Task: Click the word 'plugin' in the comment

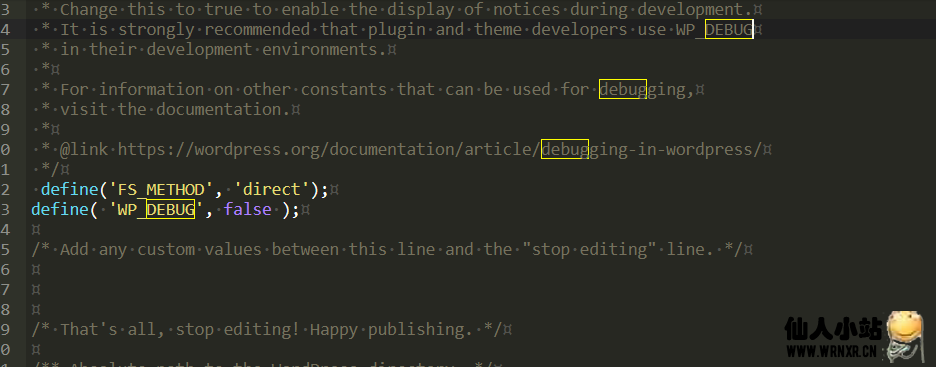Action: click(x=397, y=29)
